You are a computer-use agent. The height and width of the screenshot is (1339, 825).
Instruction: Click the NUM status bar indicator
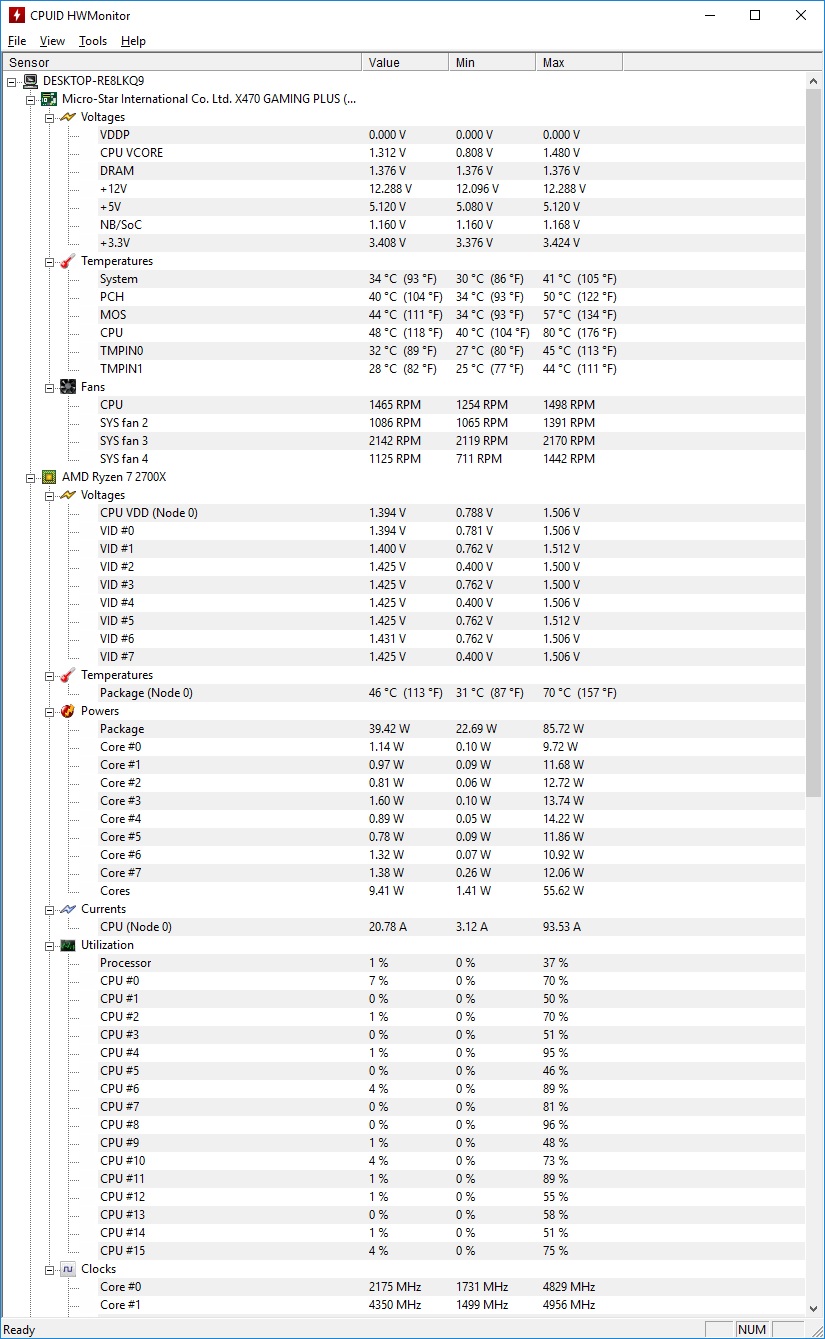pos(751,1330)
